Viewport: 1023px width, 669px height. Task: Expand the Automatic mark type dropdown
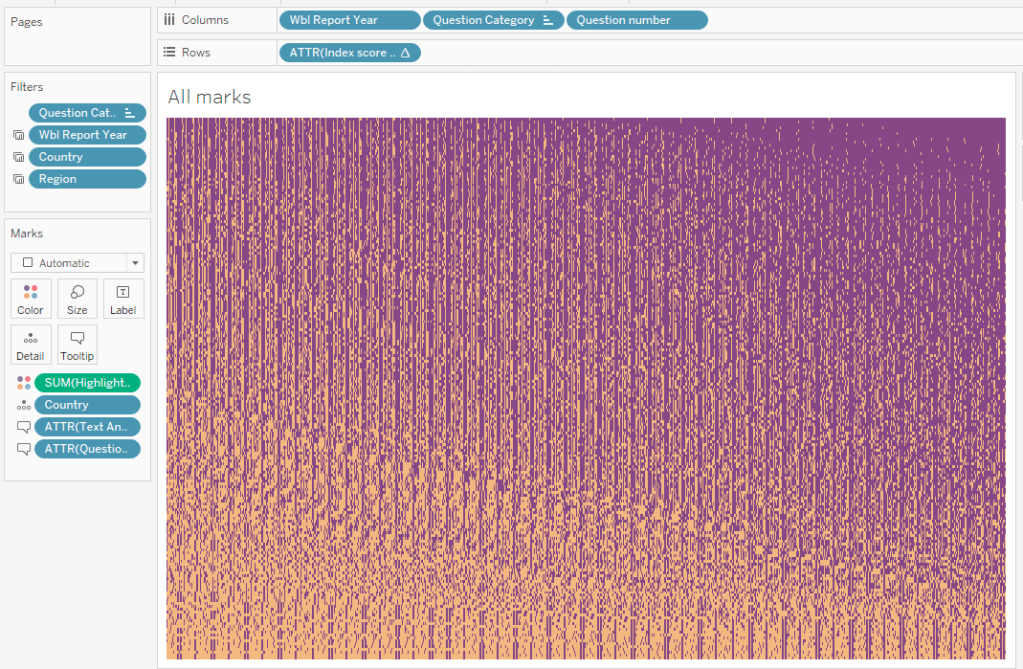click(x=135, y=263)
